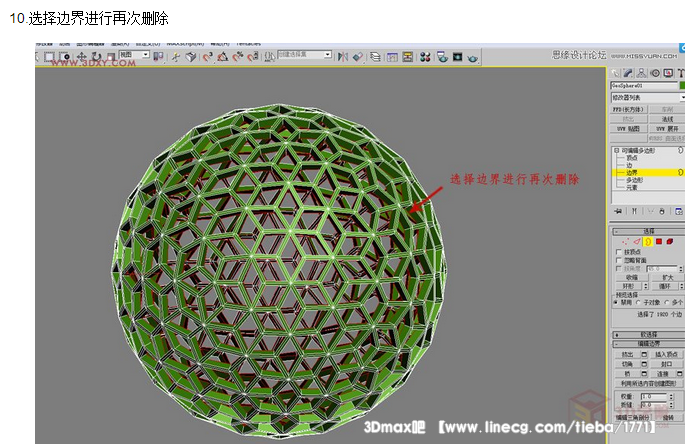Click the 切角 chamfer button
The width and height of the screenshot is (685, 444).
pos(627,364)
